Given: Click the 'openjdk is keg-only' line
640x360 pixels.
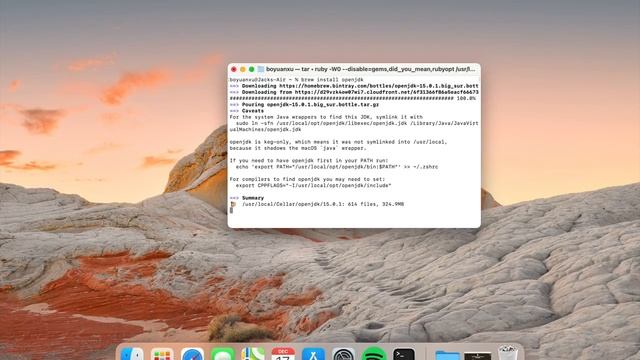Looking at the screenshot, I should pyautogui.click(x=338, y=142).
